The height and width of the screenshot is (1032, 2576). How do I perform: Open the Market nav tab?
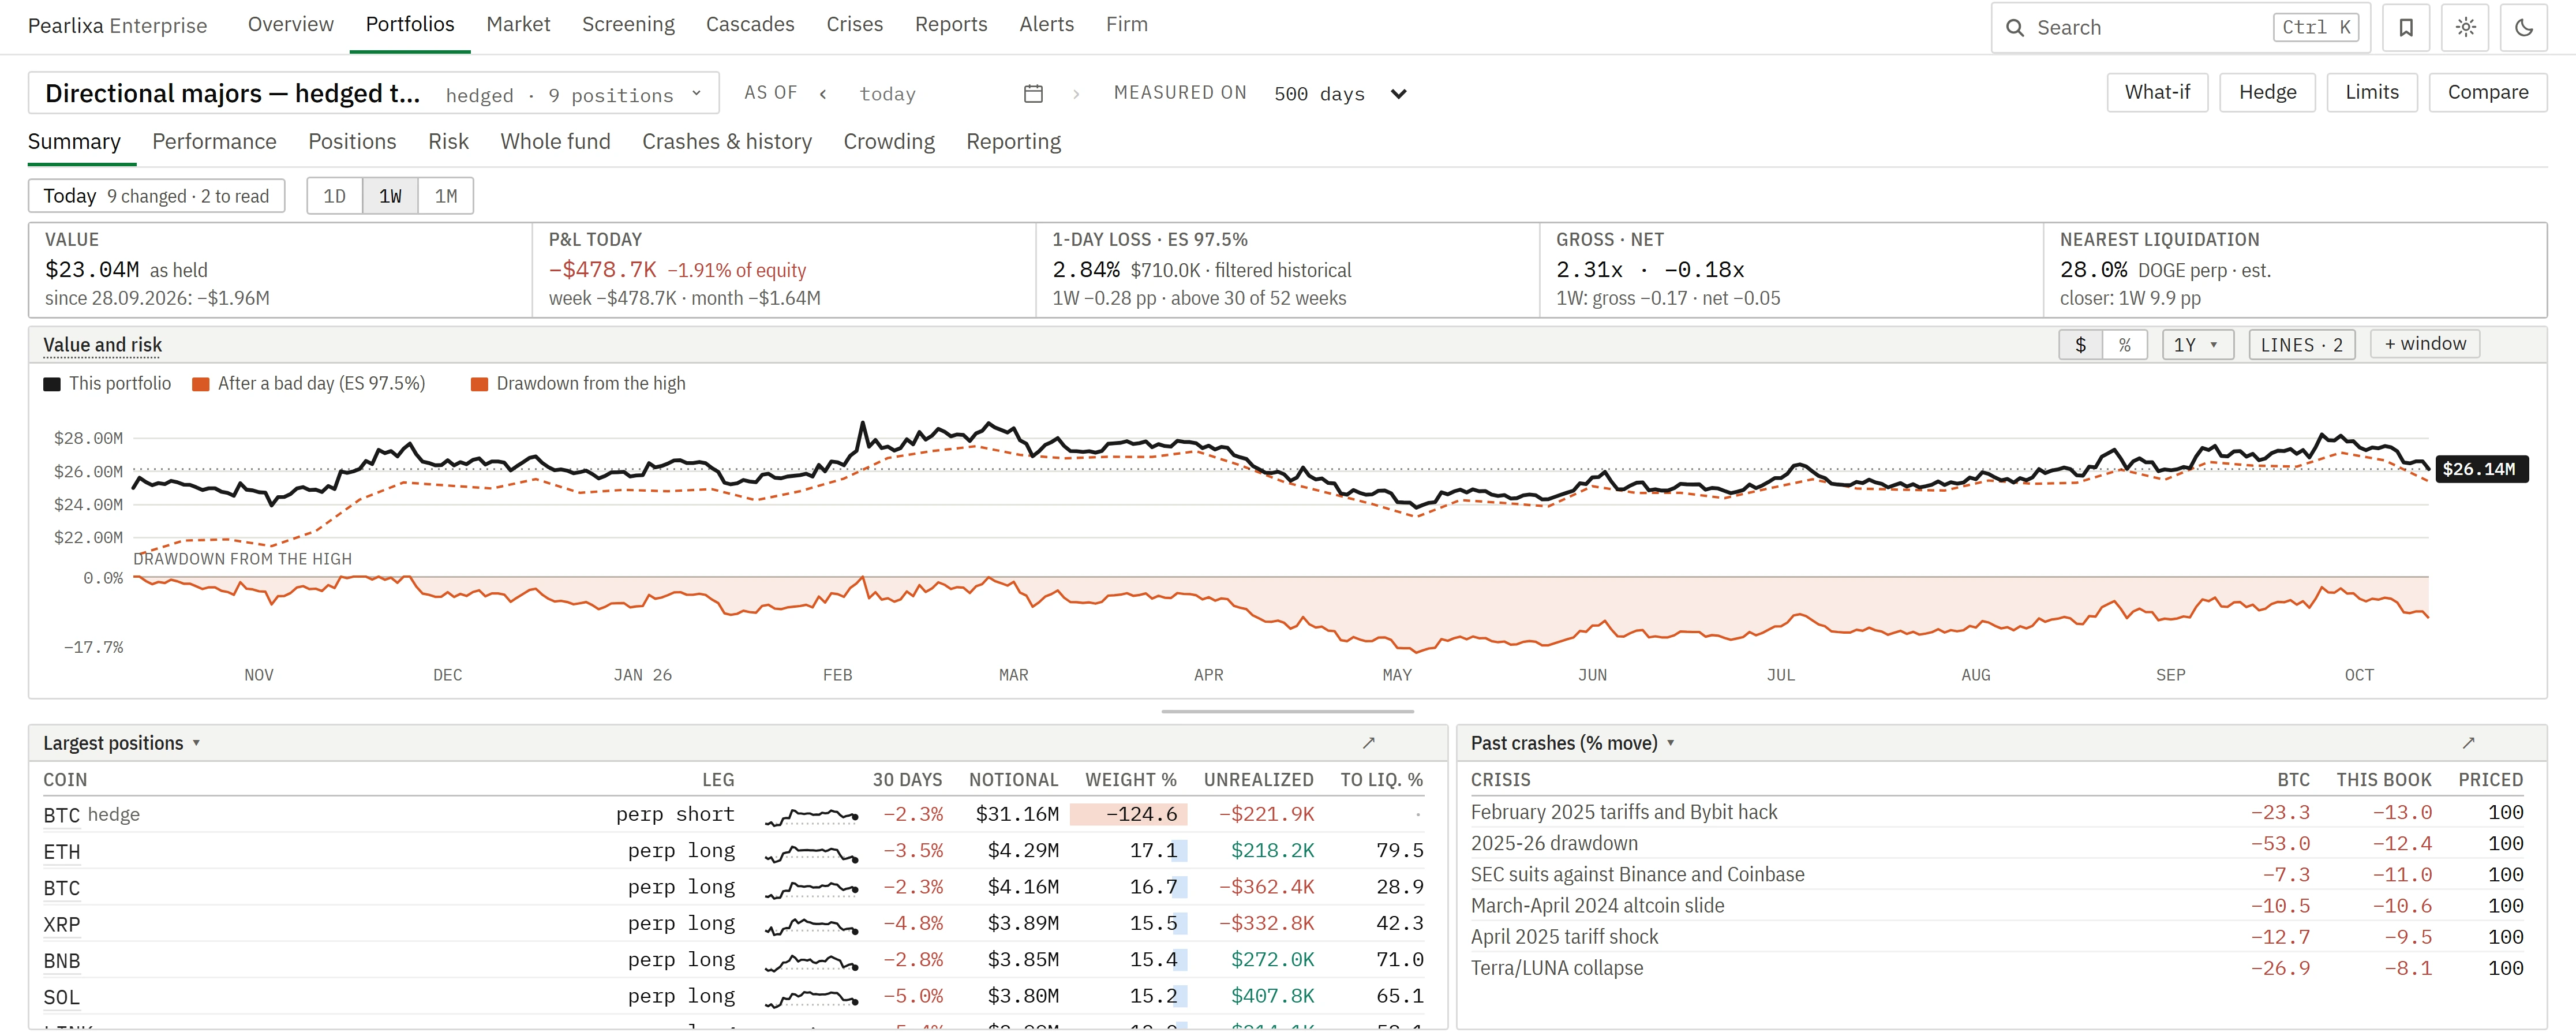point(518,25)
